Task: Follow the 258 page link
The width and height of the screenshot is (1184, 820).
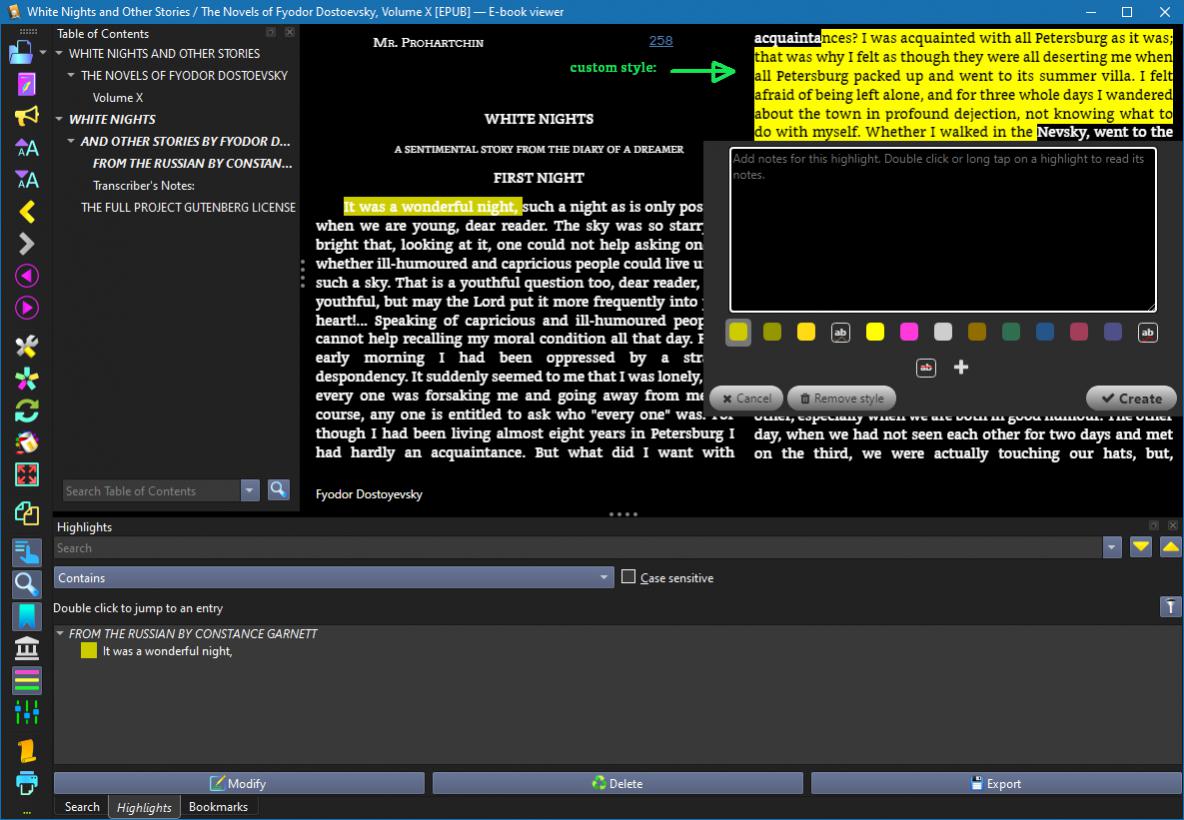Action: pyautogui.click(x=660, y=41)
